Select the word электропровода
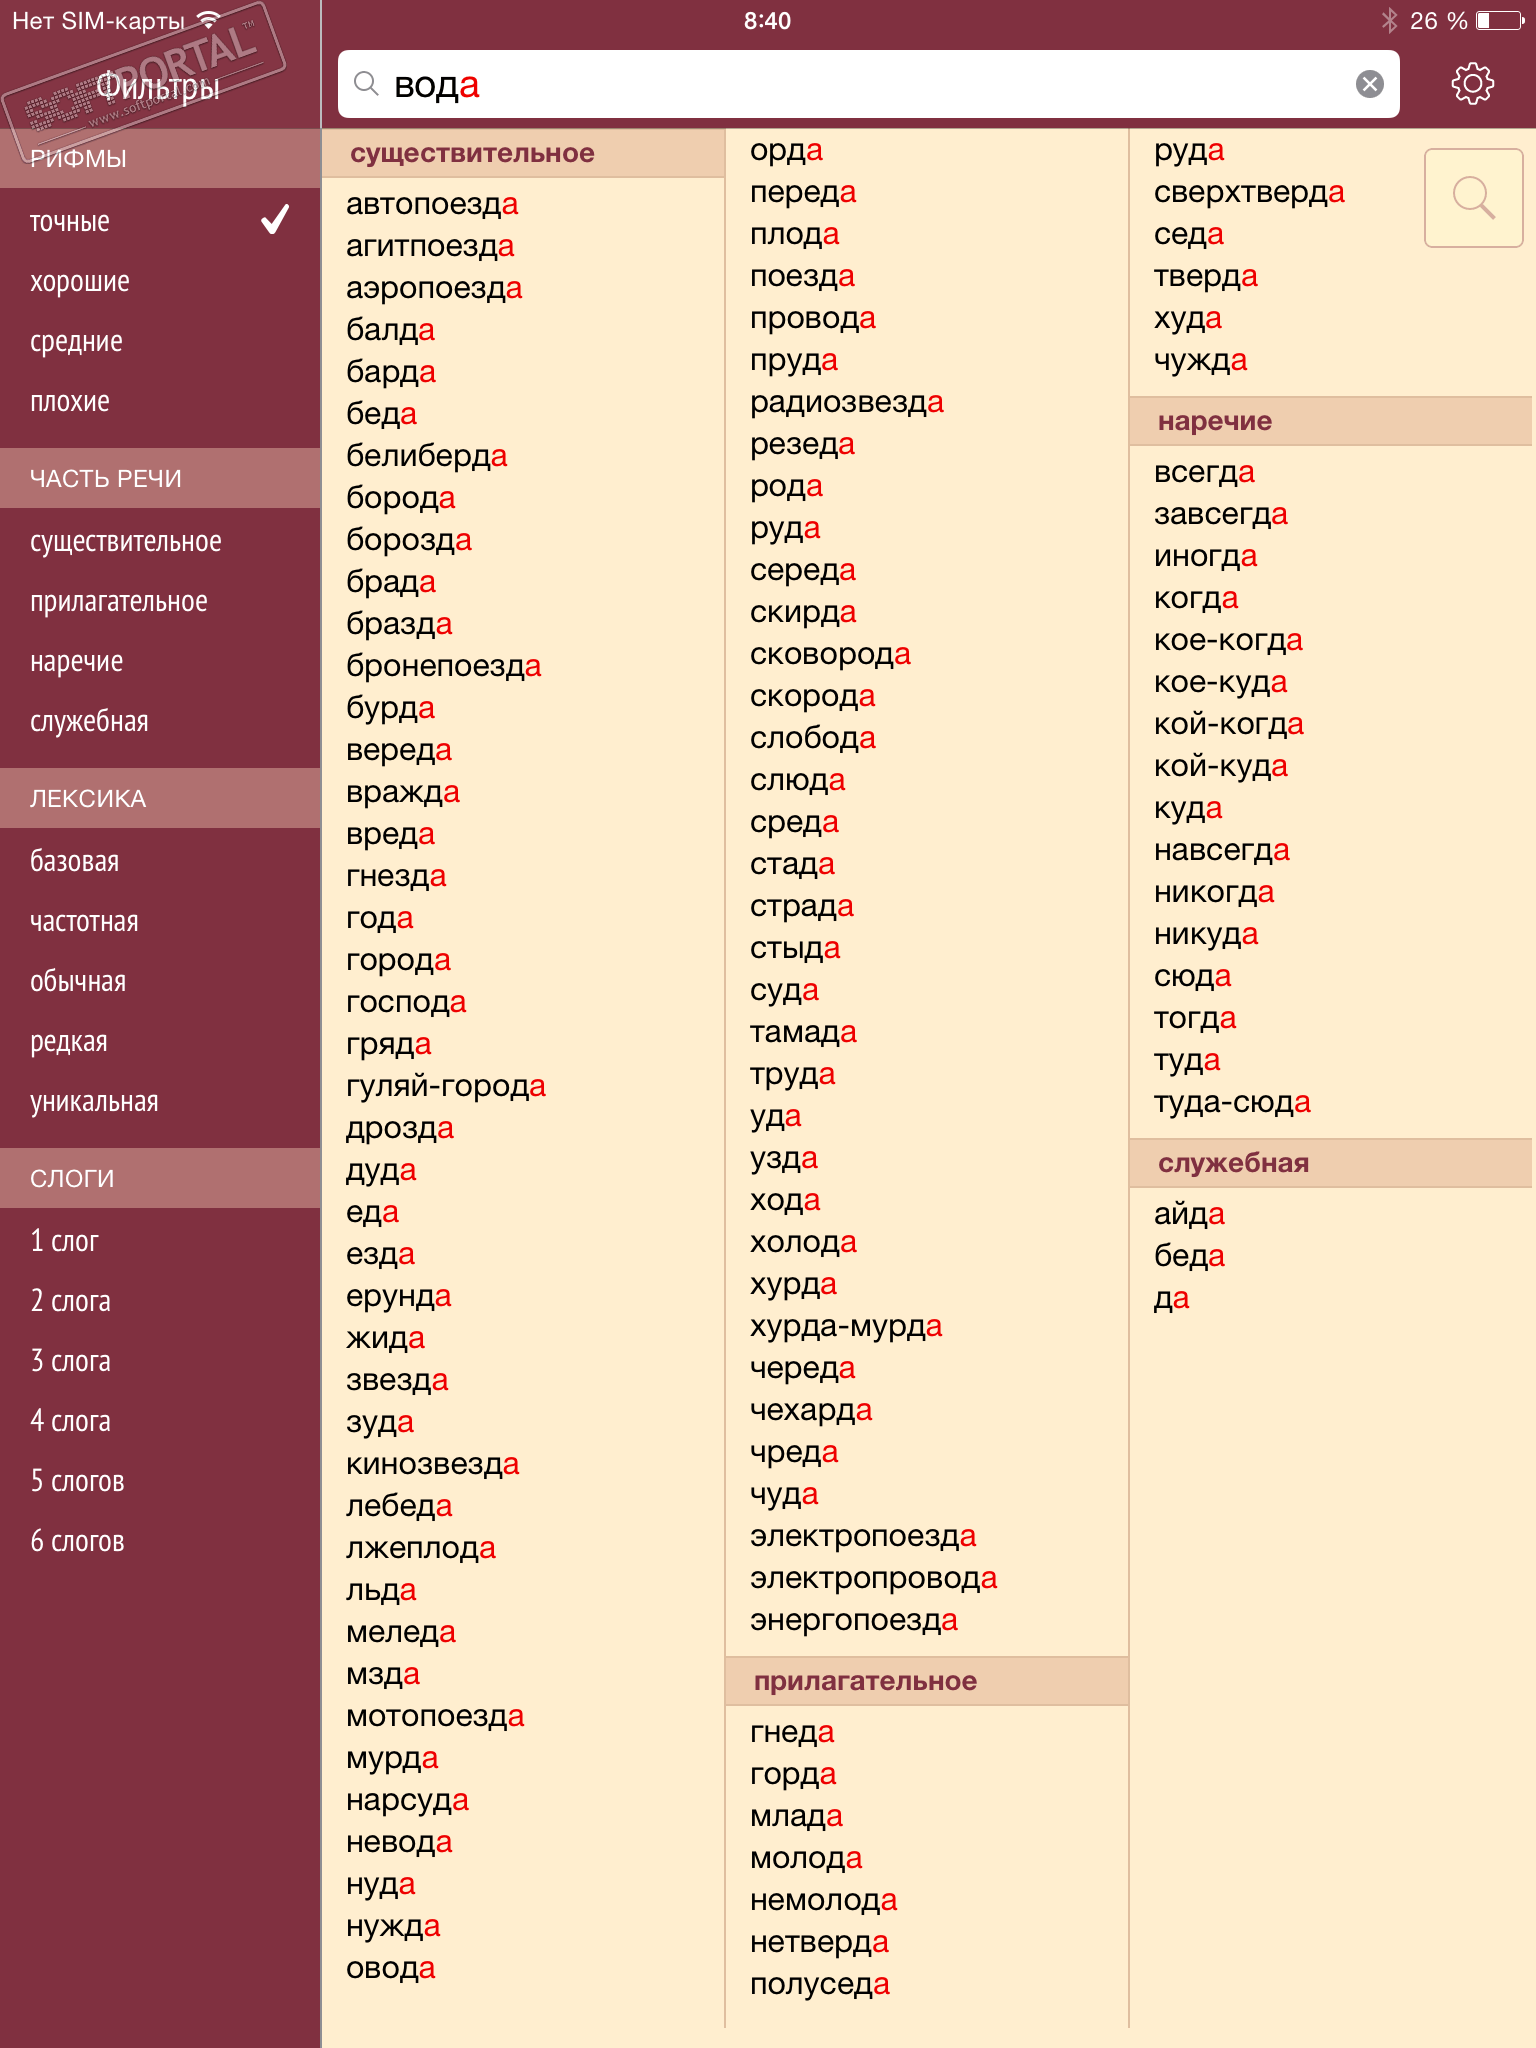 (874, 1578)
